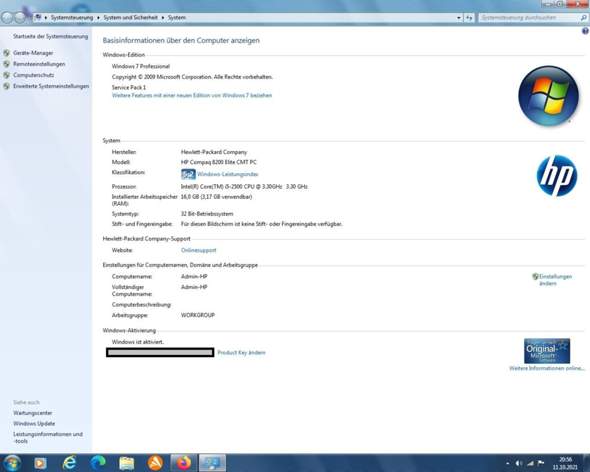Select text Windows 7 Professional
Image resolution: width=590 pixels, height=472 pixels.
click(x=141, y=66)
